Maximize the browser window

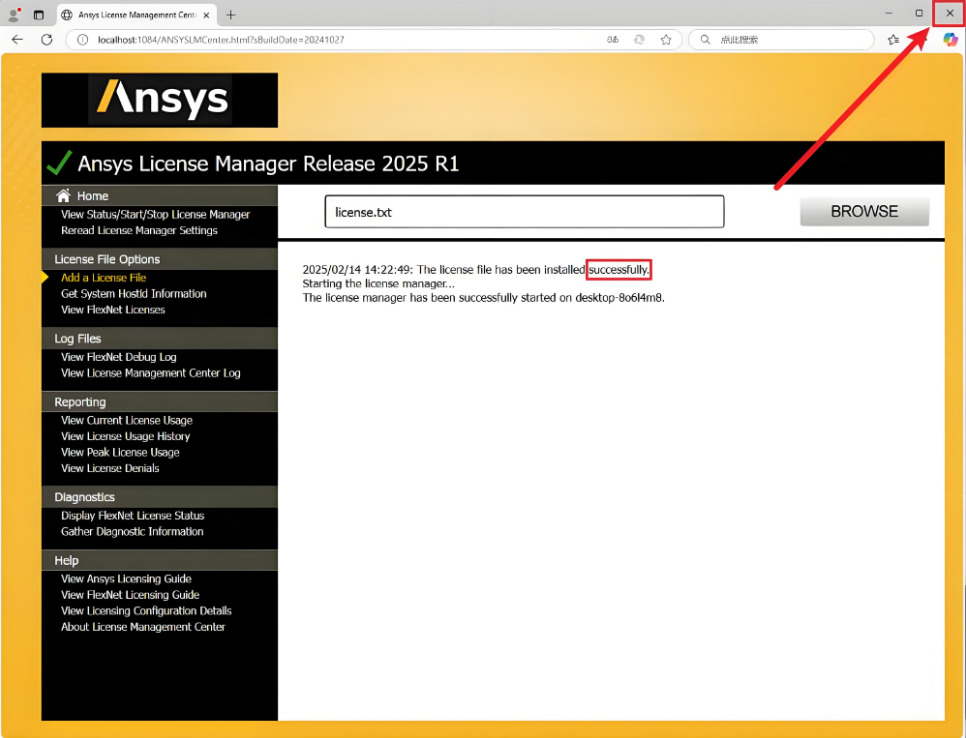919,13
